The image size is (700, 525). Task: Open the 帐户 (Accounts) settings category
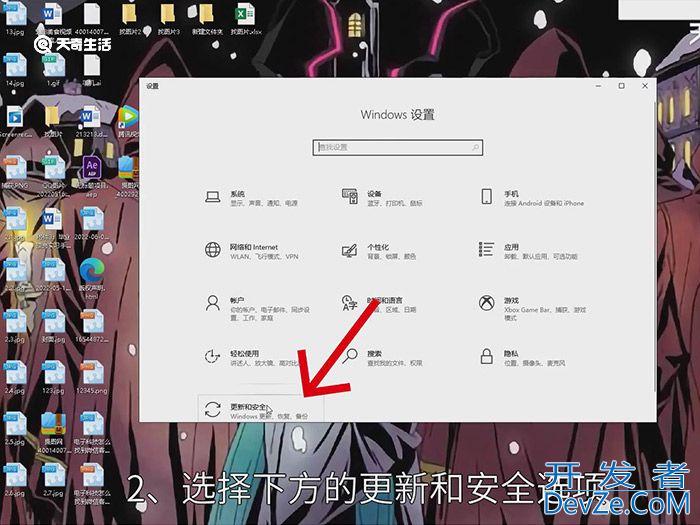[x=257, y=308]
